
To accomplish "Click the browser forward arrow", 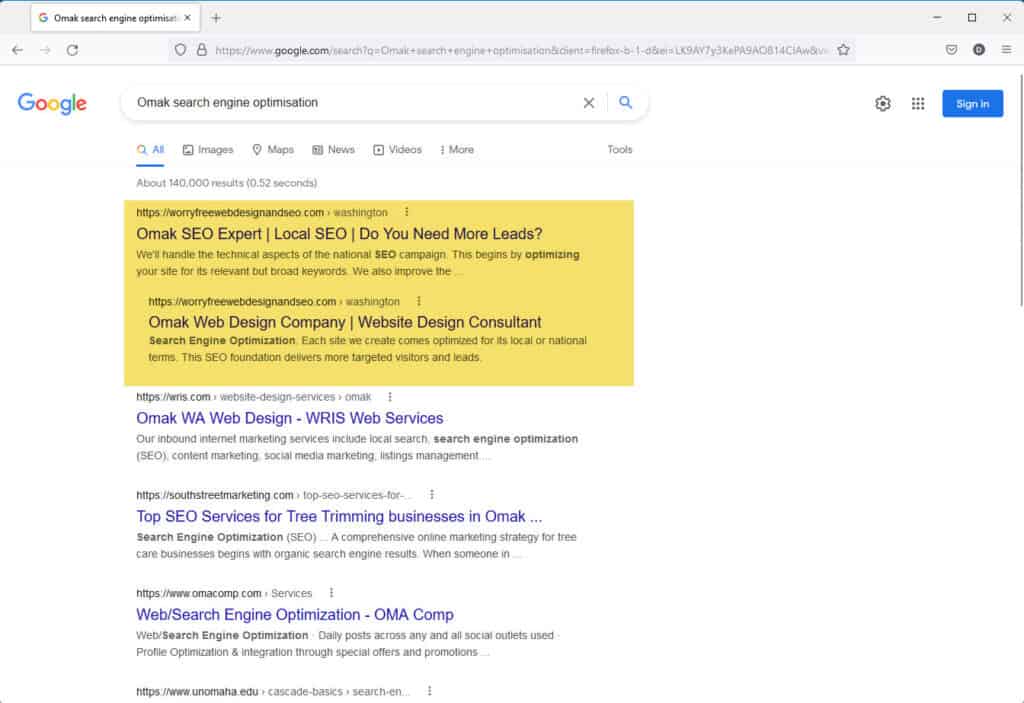I will (45, 50).
